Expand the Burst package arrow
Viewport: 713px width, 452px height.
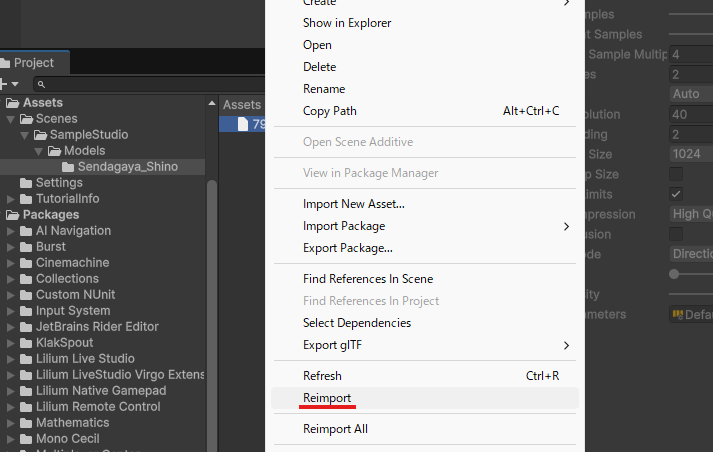coord(10,247)
